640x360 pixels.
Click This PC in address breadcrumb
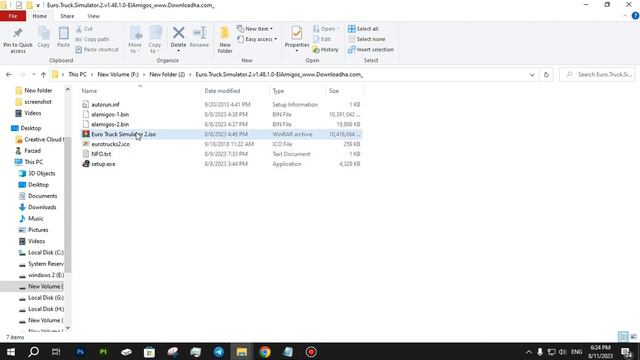(x=77, y=75)
